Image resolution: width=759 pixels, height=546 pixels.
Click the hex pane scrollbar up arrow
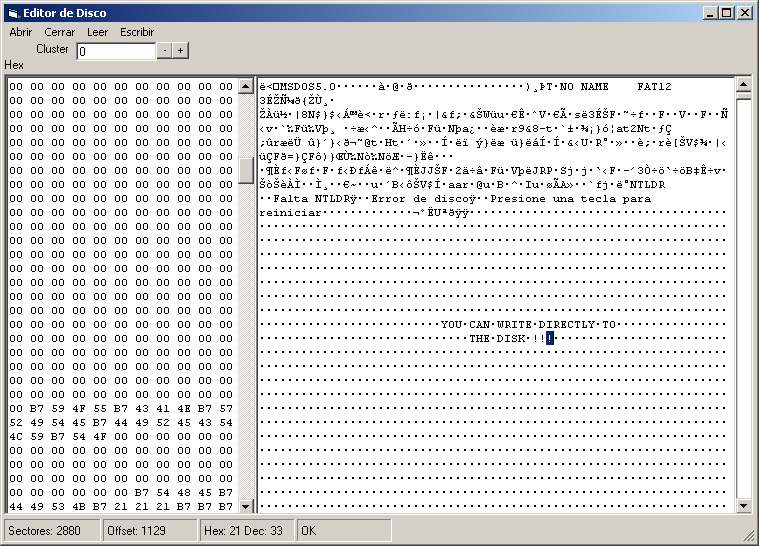[x=246, y=87]
